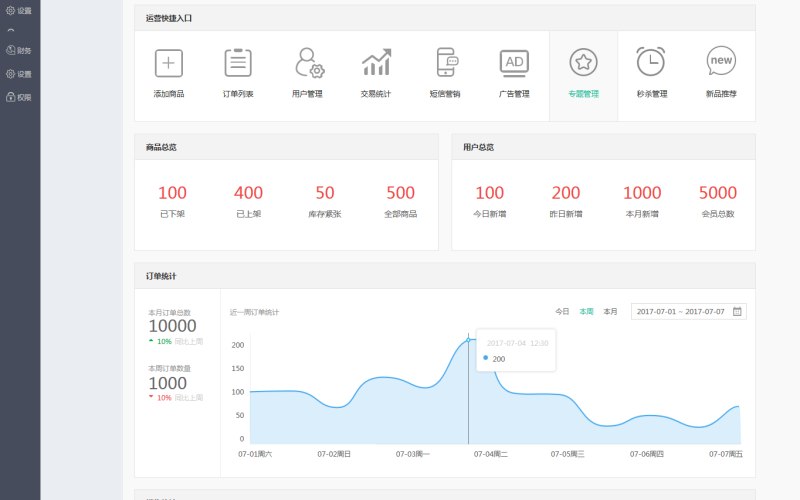Open the 交易统计 transaction statistics shortcut
This screenshot has height=500, width=800.
tap(376, 73)
